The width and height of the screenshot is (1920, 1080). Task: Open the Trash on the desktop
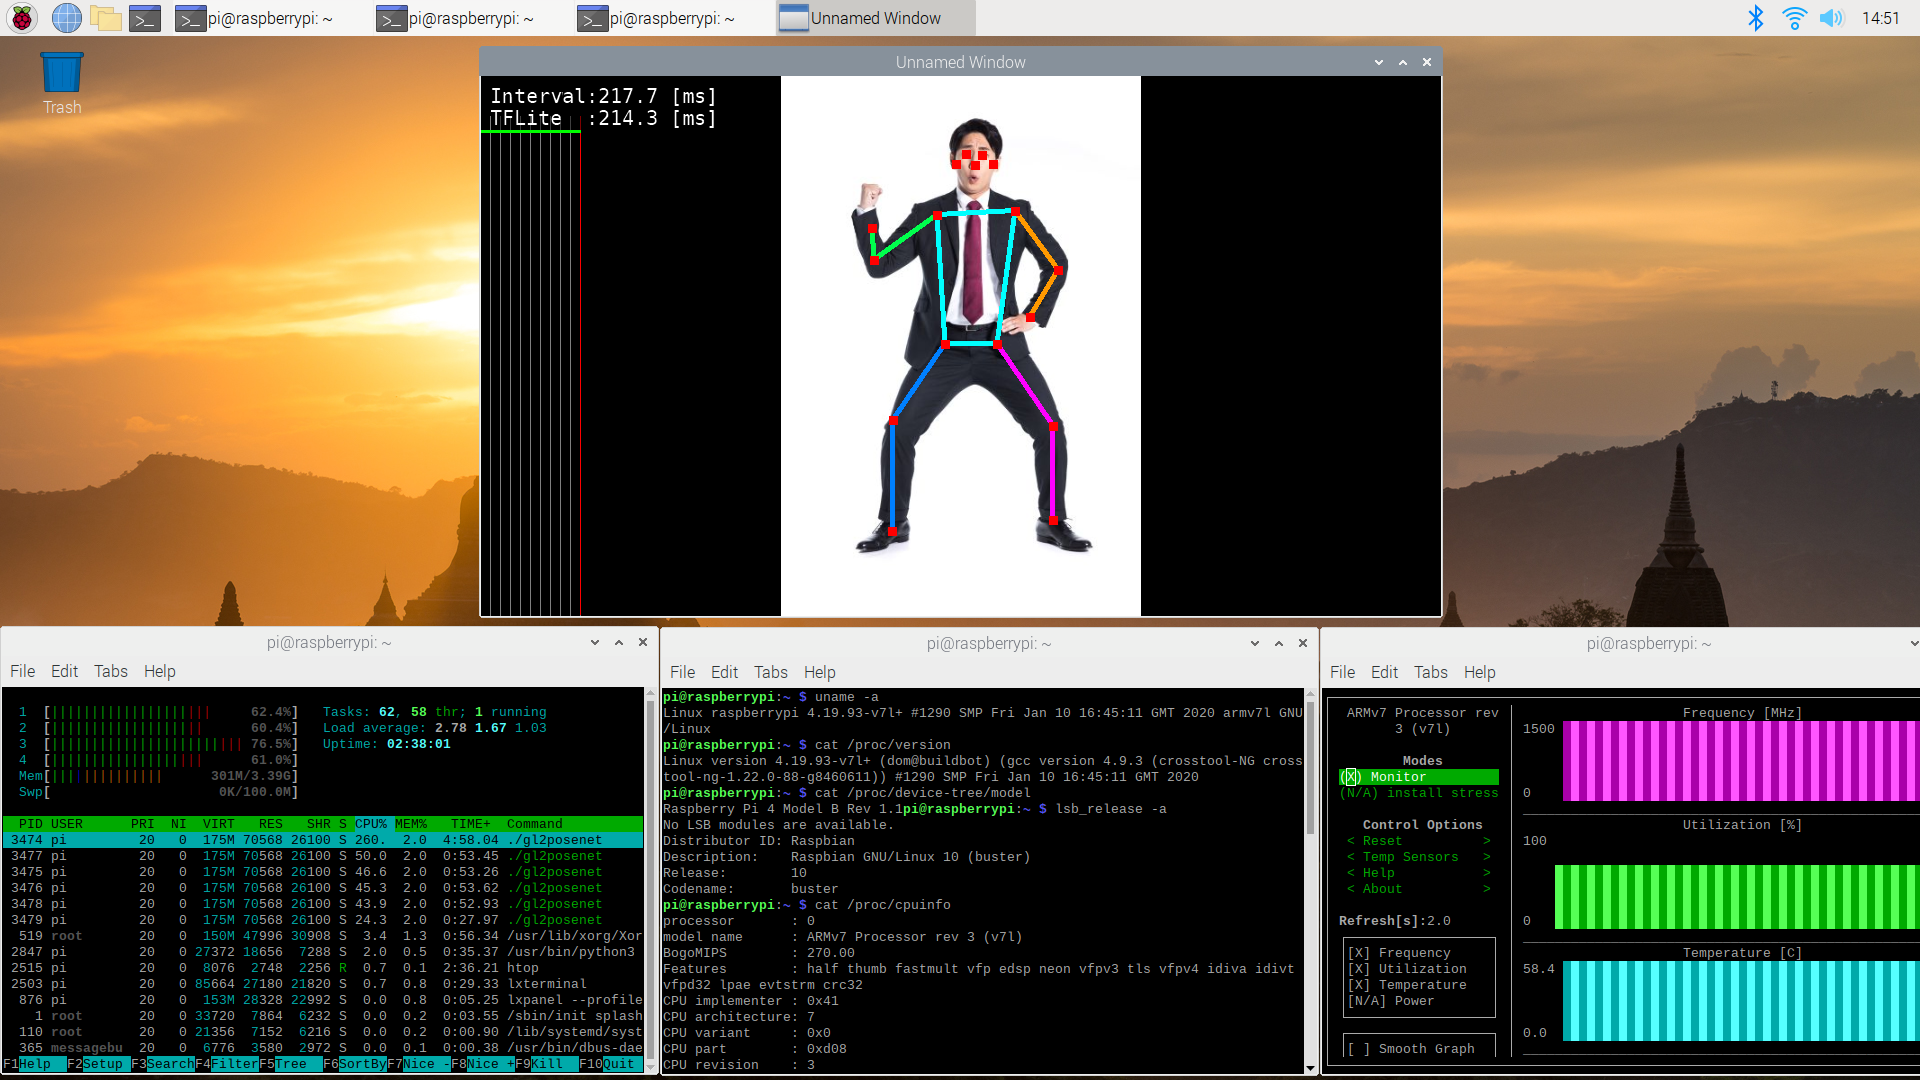pos(61,70)
